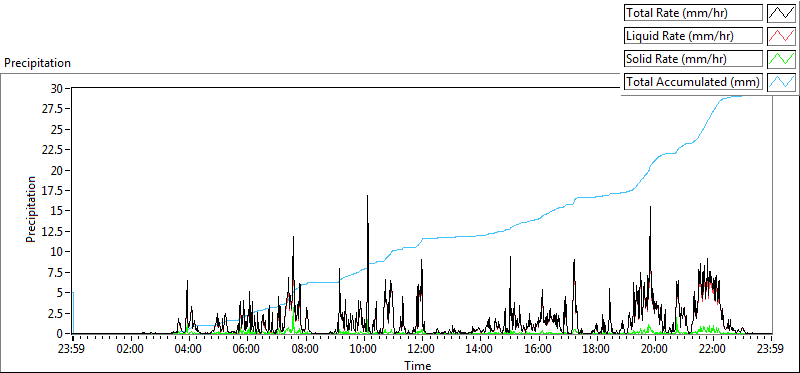Click the vertical Precipitation y-axis label
This screenshot has height=373, width=800.
point(31,209)
